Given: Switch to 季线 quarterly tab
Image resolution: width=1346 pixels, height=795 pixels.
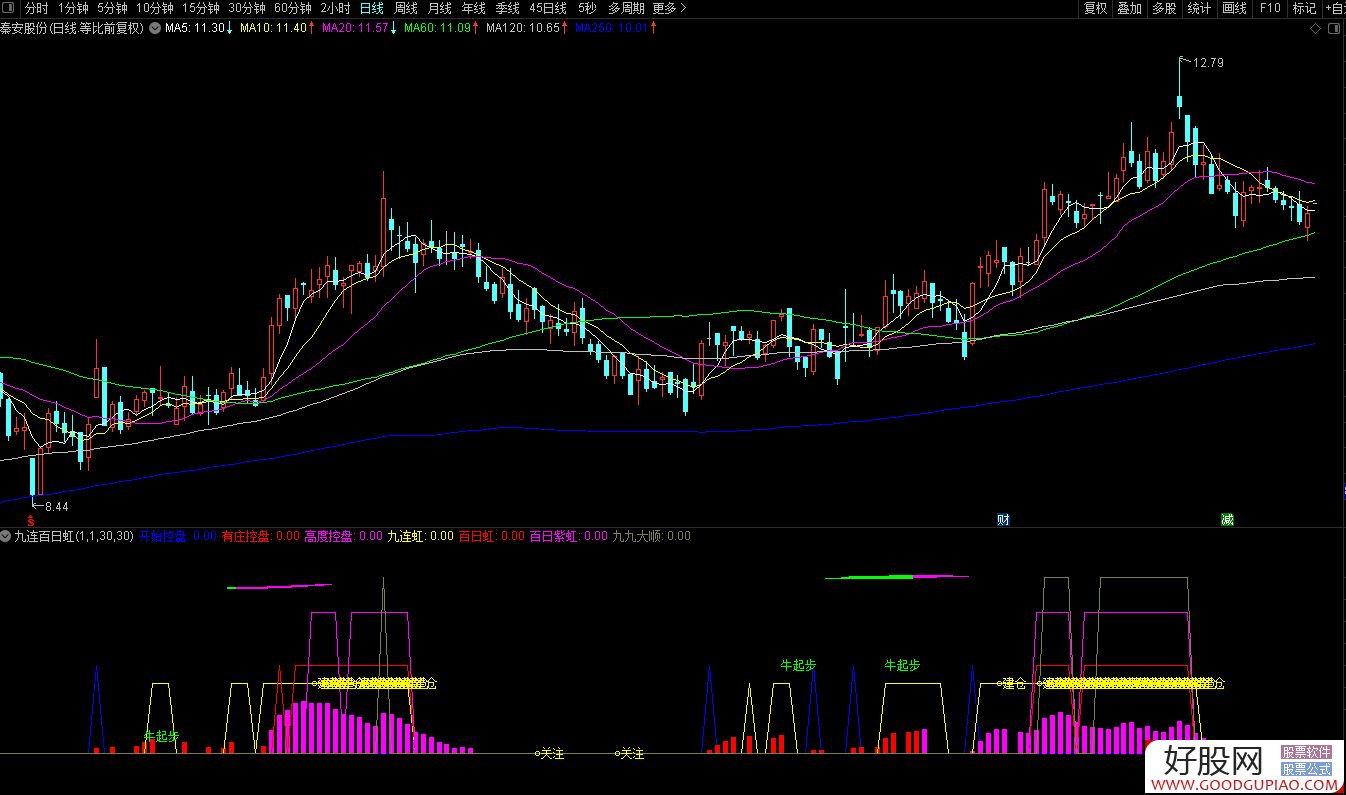Looking at the screenshot, I should [x=507, y=8].
